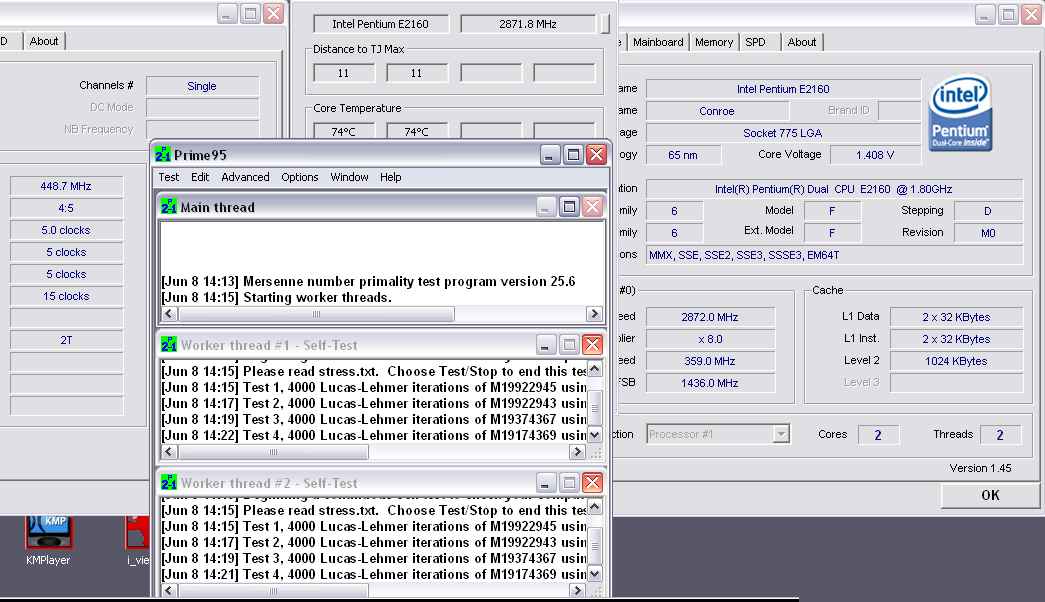Click the Single channels value field
The height and width of the screenshot is (602, 1045).
(202, 86)
